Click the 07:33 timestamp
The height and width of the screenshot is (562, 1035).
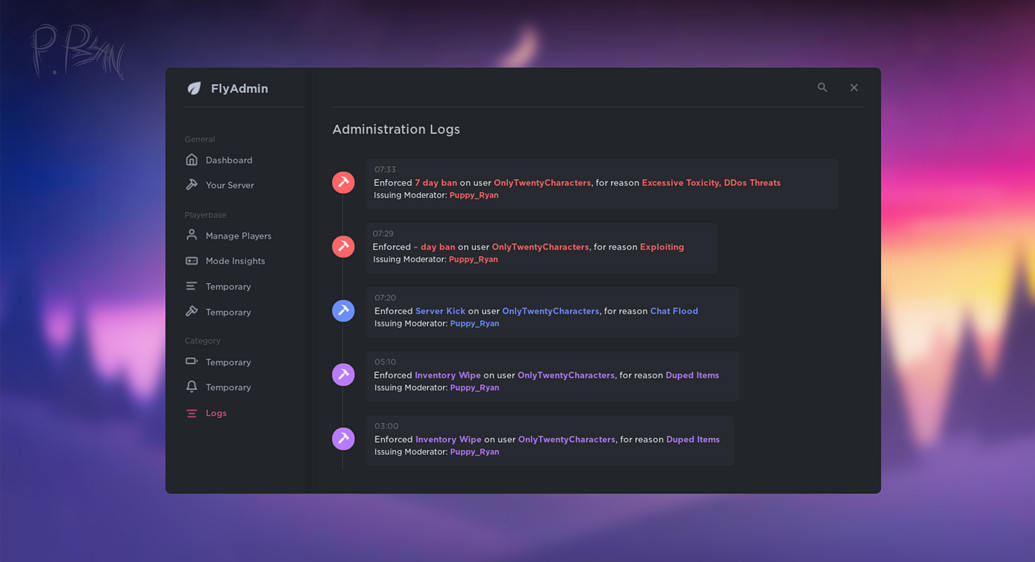[385, 170]
